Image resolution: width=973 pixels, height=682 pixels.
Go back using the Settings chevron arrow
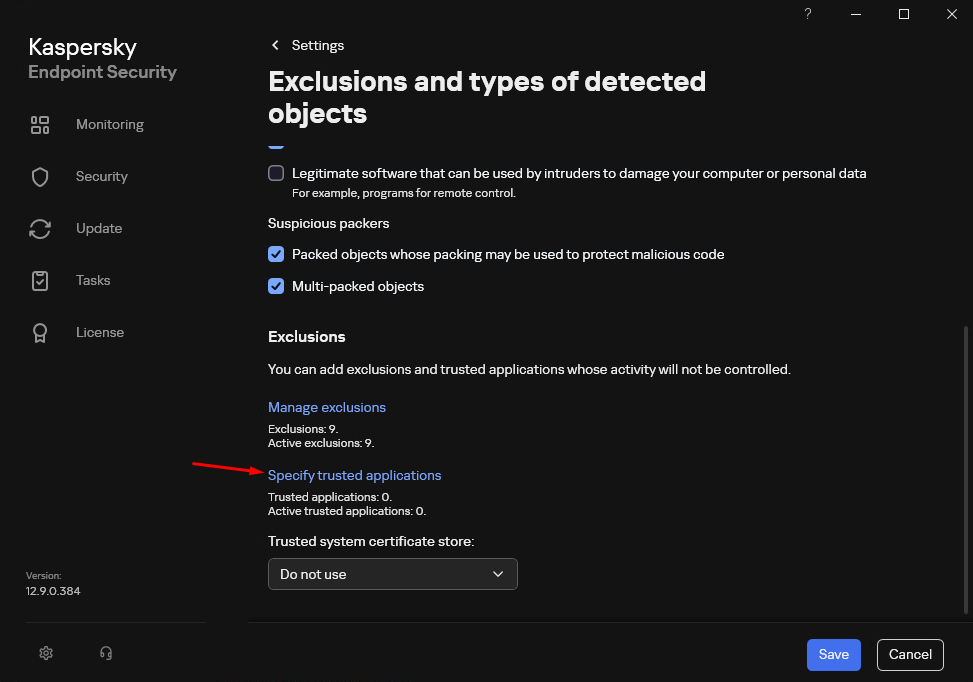click(276, 46)
